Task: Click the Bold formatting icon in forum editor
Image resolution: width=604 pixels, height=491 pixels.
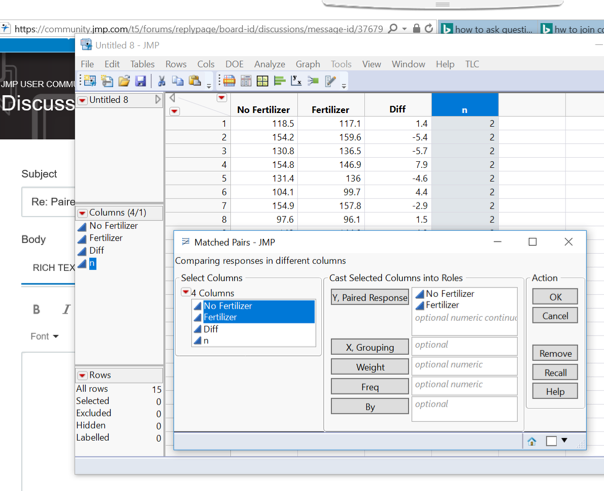Action: (36, 309)
